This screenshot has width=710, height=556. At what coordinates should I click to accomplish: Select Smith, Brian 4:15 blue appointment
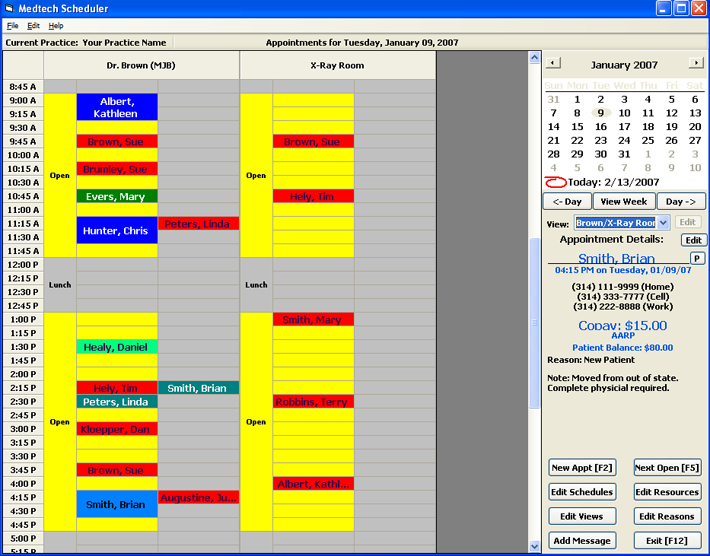[x=117, y=504]
